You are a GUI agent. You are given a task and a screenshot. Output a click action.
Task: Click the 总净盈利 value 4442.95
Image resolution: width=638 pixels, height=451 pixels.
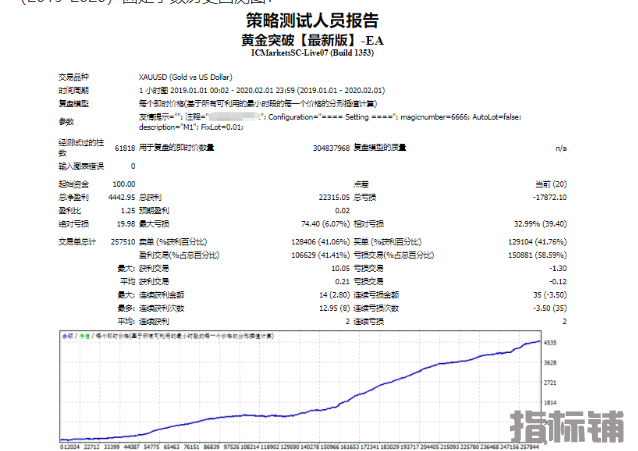point(120,197)
